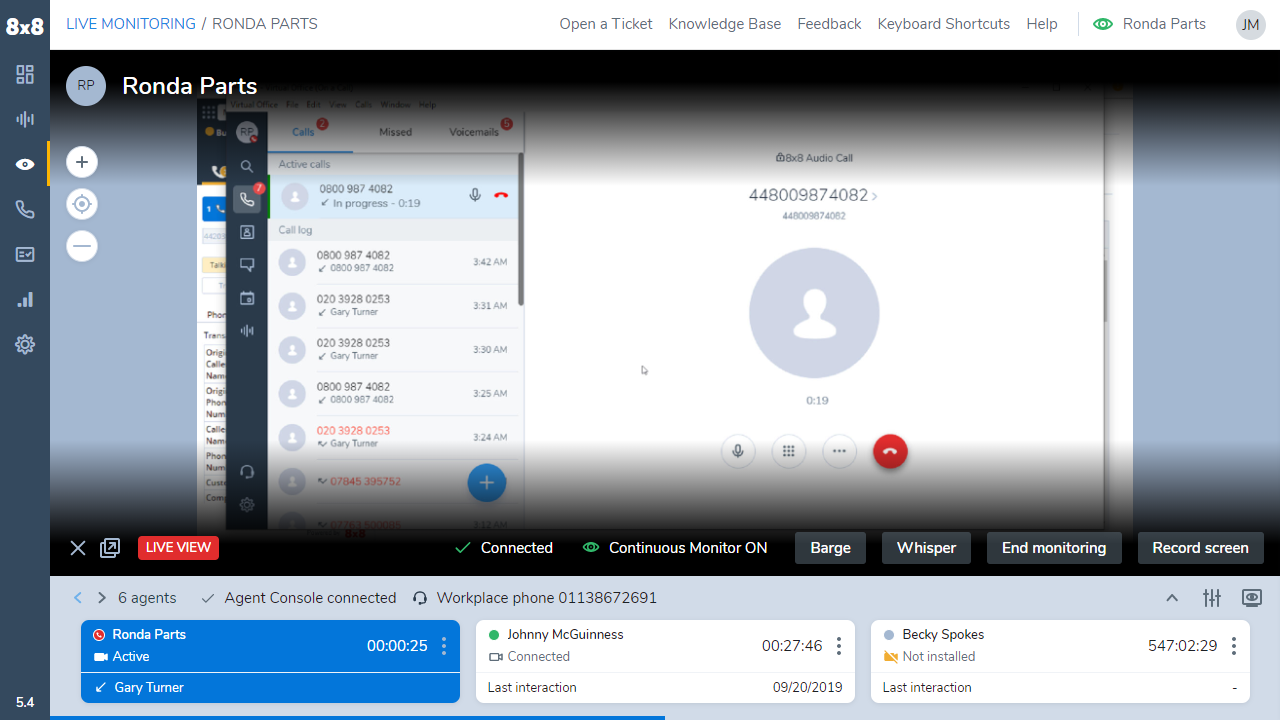Click the JM user avatar

coord(1250,25)
